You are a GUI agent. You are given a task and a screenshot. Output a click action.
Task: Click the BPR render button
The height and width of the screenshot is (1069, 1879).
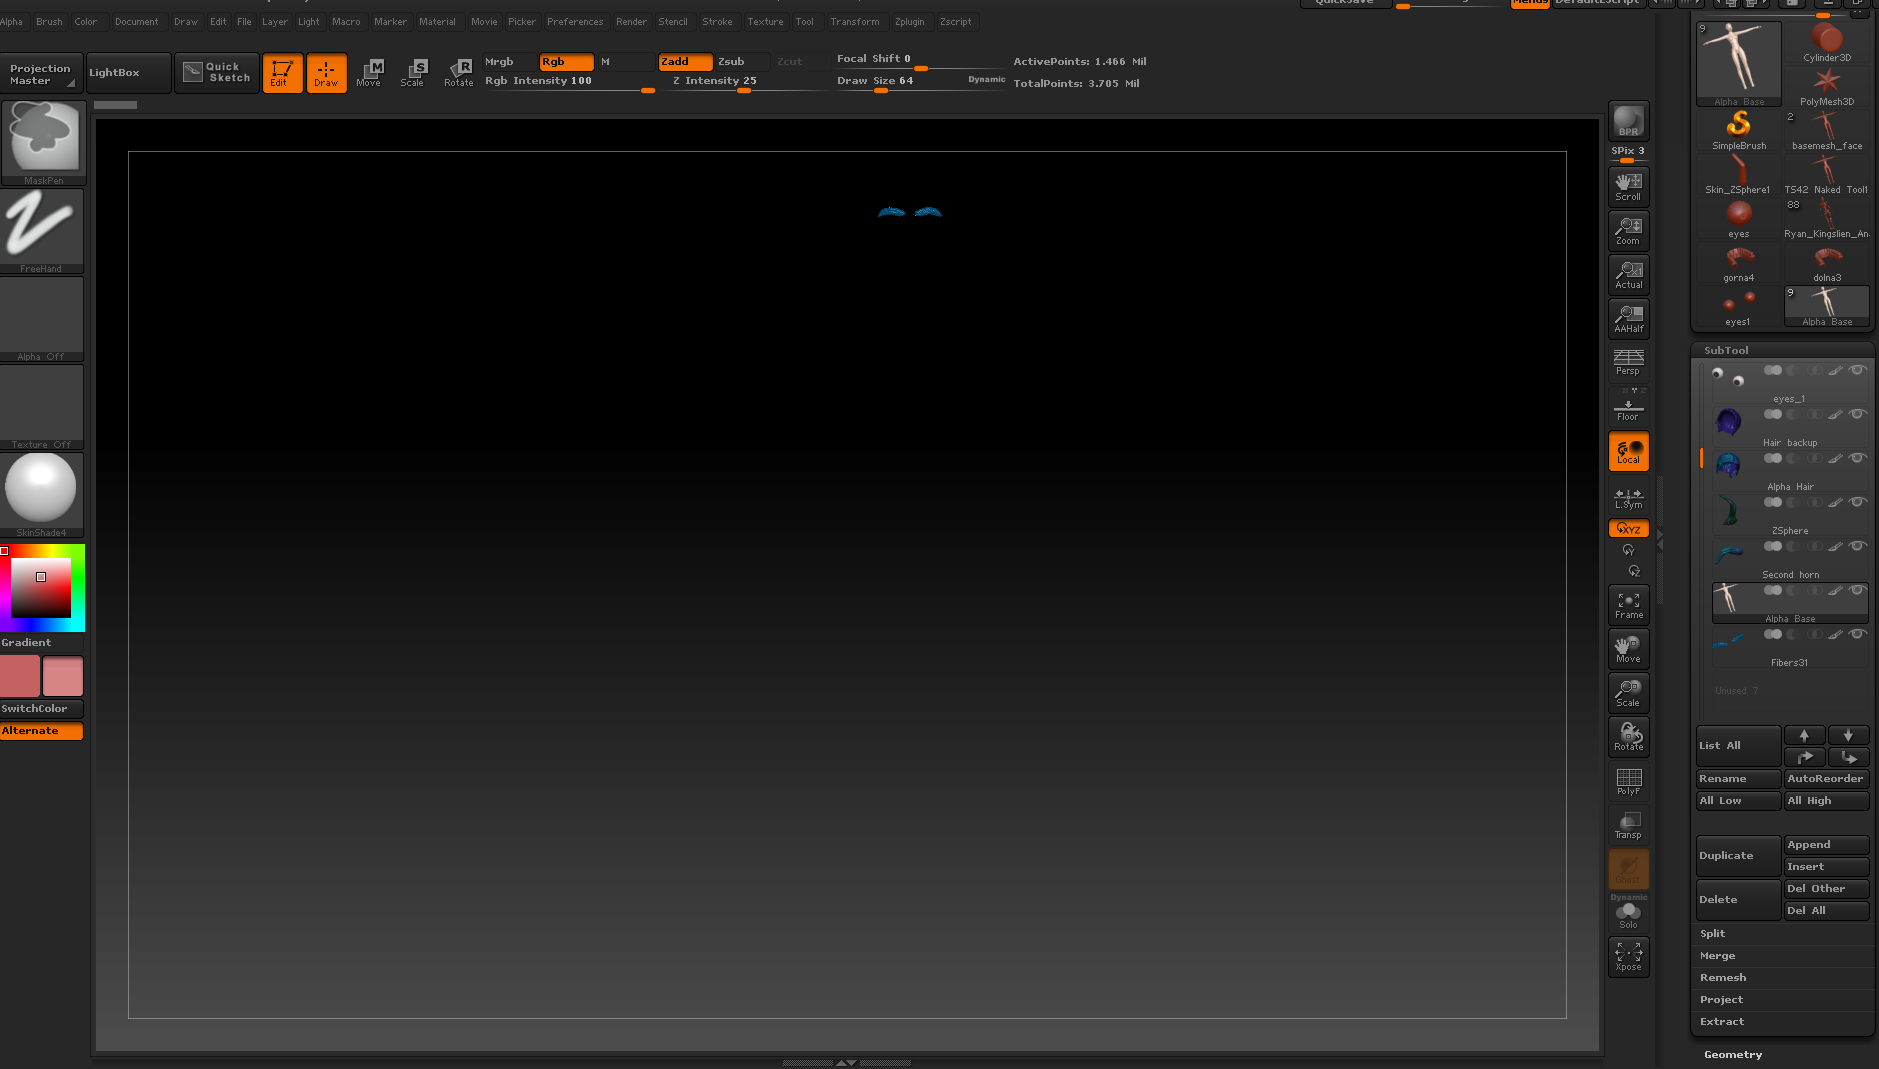click(x=1628, y=121)
